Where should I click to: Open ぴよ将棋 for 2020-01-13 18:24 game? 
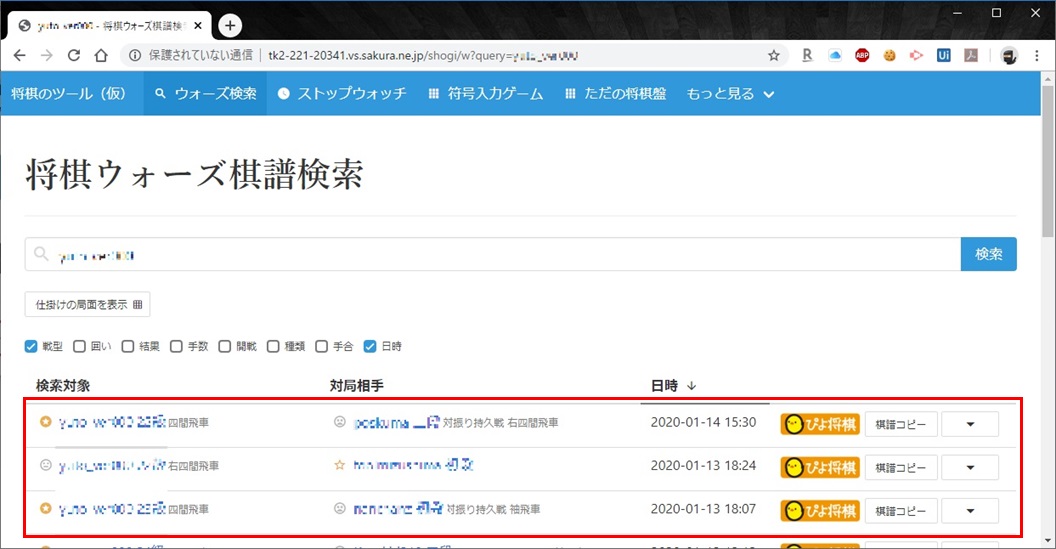click(820, 467)
